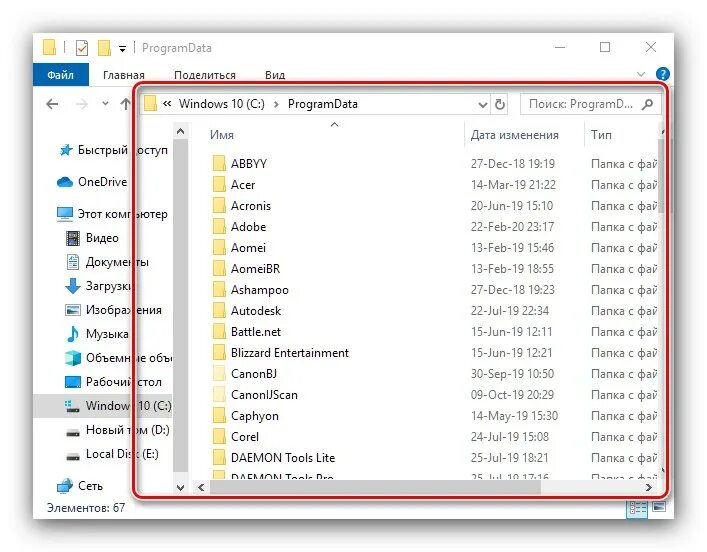Go back with the left arrow
707x552 pixels.
point(52,104)
